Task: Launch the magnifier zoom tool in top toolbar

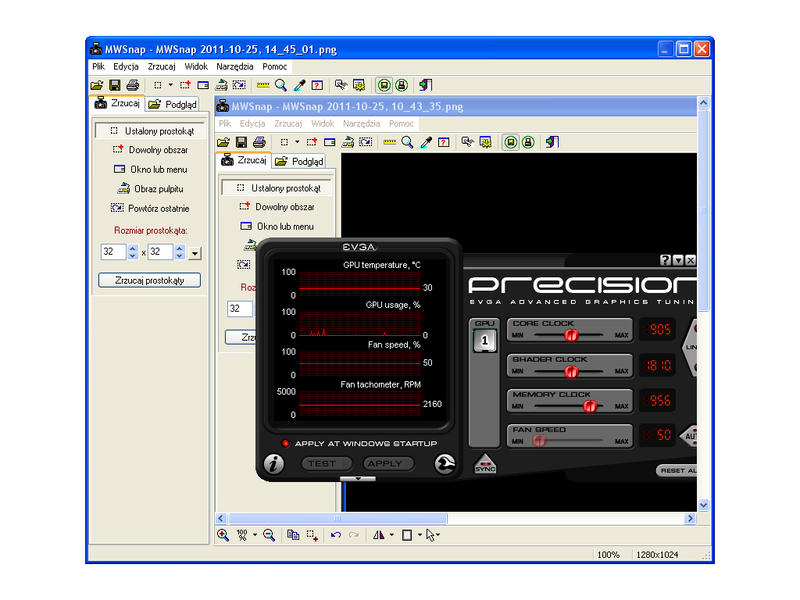Action: [281, 85]
